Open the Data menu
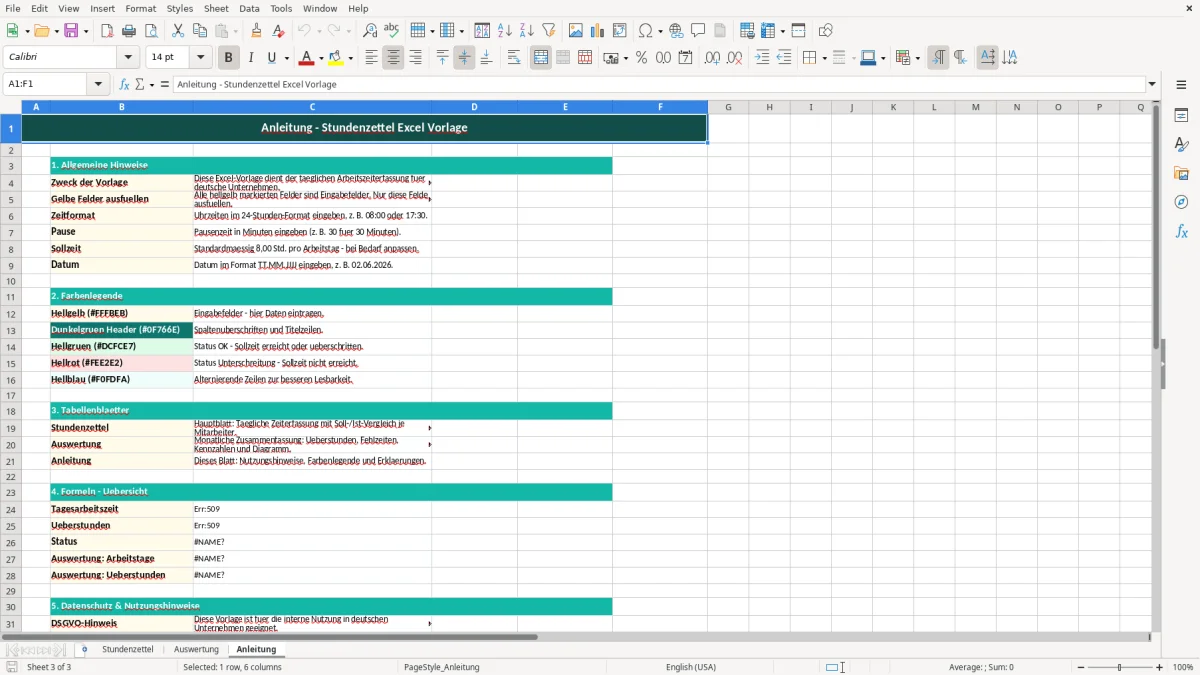The height and width of the screenshot is (675, 1200). click(x=249, y=8)
